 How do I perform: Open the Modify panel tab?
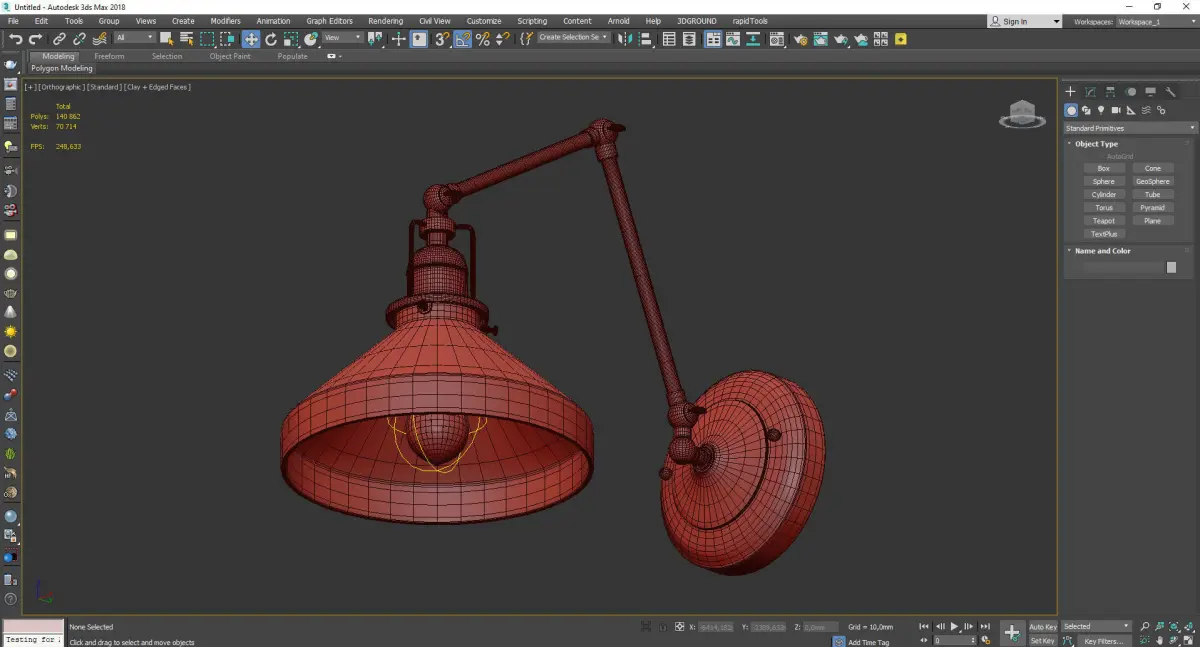tap(1090, 92)
